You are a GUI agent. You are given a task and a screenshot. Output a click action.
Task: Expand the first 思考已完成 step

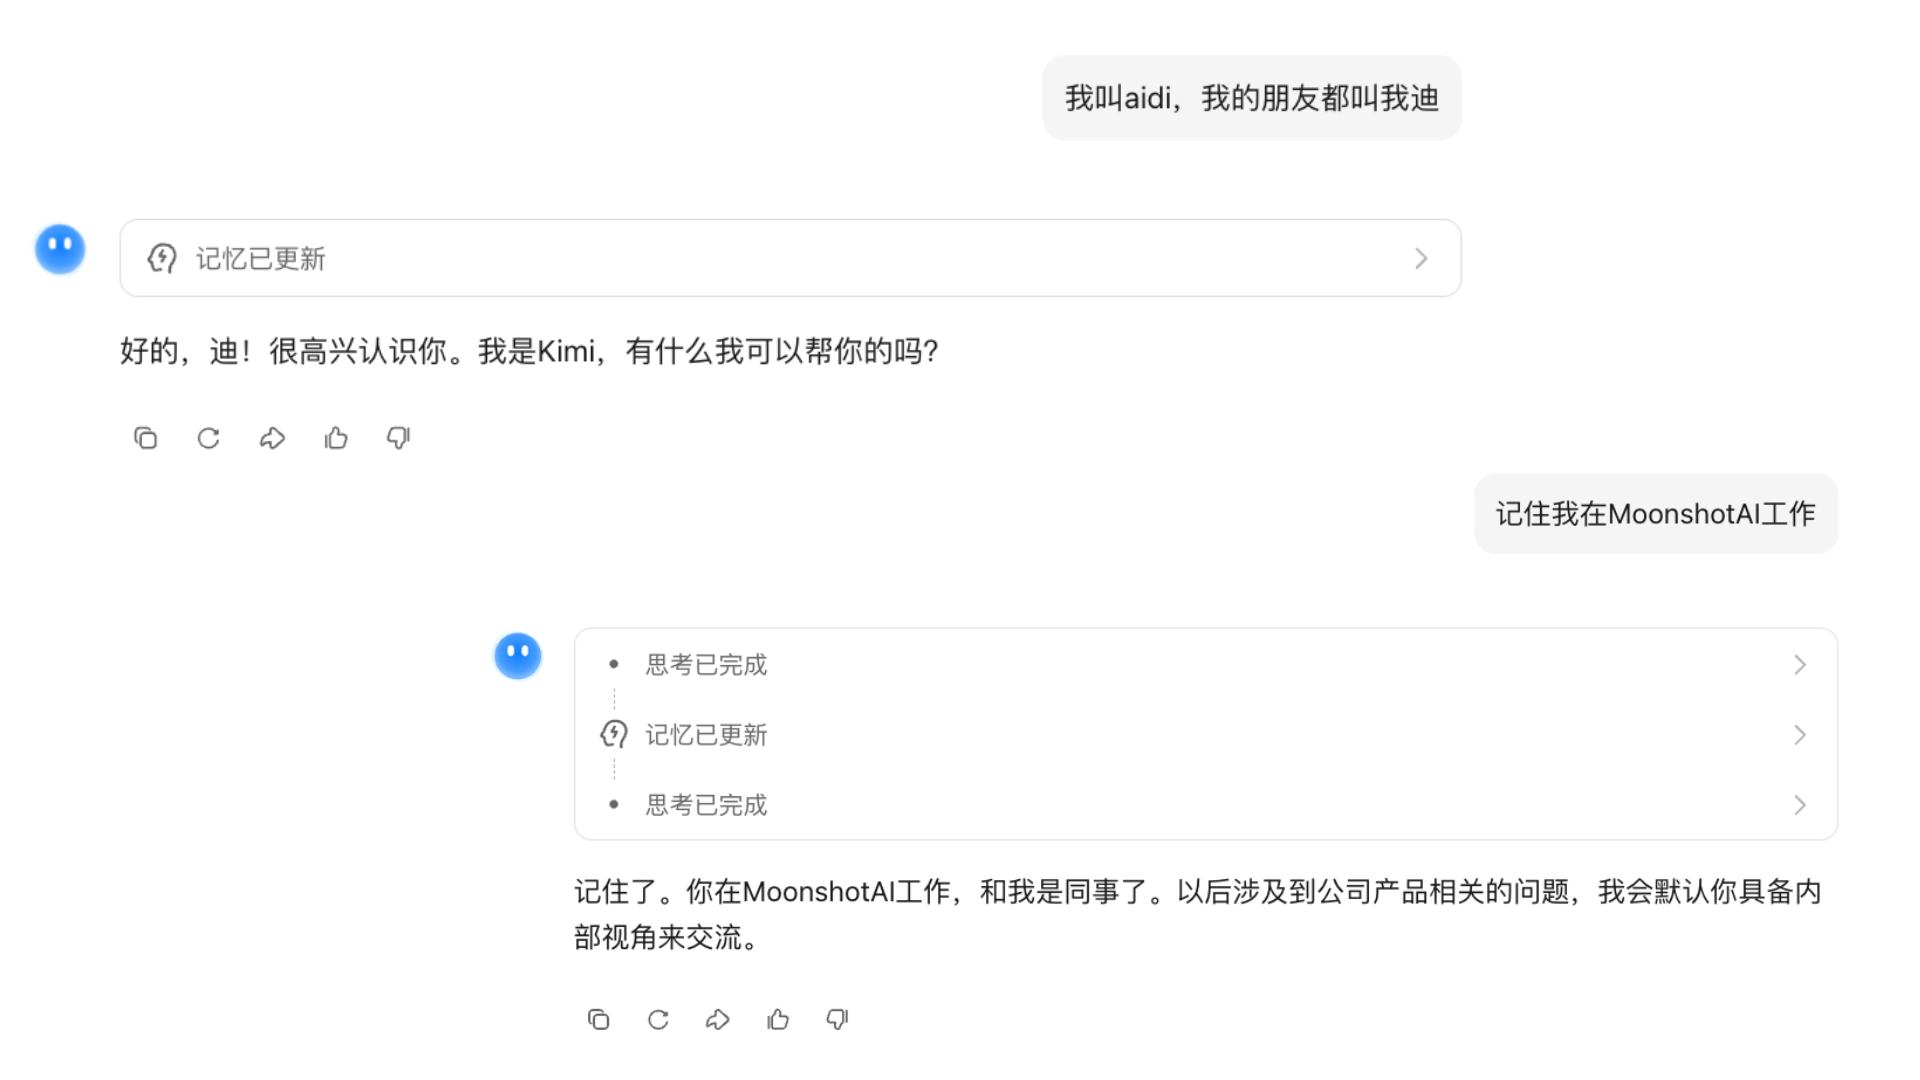[x=1799, y=665]
